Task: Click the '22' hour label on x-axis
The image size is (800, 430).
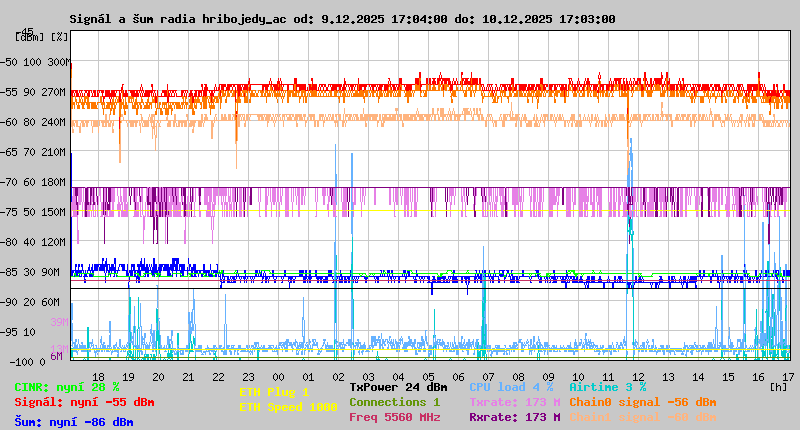Action: (218, 377)
